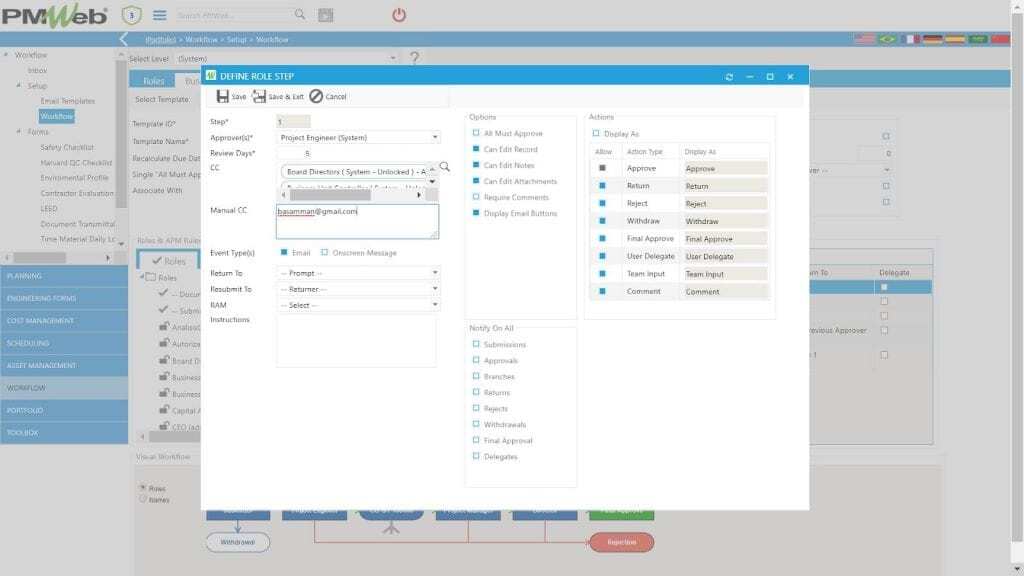Click the refresh icon in dialog title bar
The image size is (1024, 576).
click(x=729, y=76)
